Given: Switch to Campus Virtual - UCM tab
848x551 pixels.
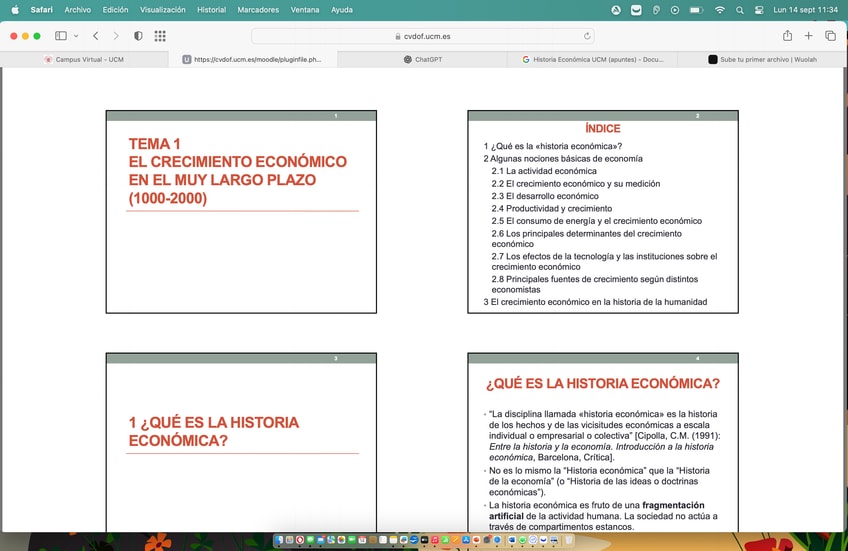Looking at the screenshot, I should point(84,59).
